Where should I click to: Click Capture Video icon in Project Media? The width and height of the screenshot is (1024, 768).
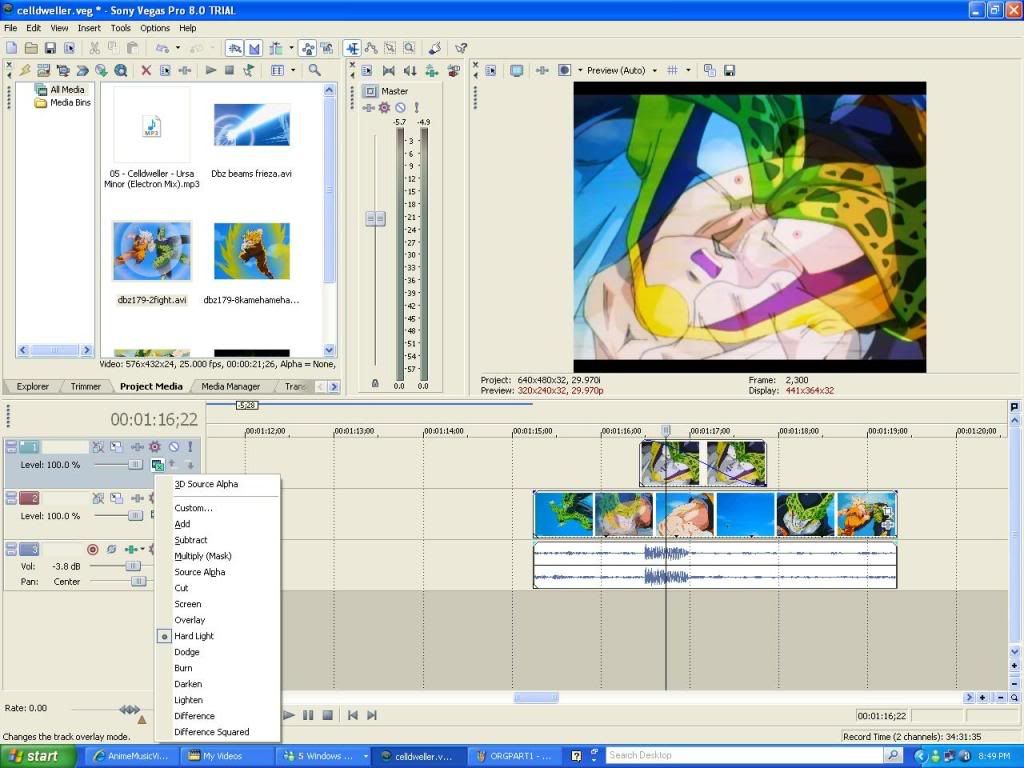63,70
